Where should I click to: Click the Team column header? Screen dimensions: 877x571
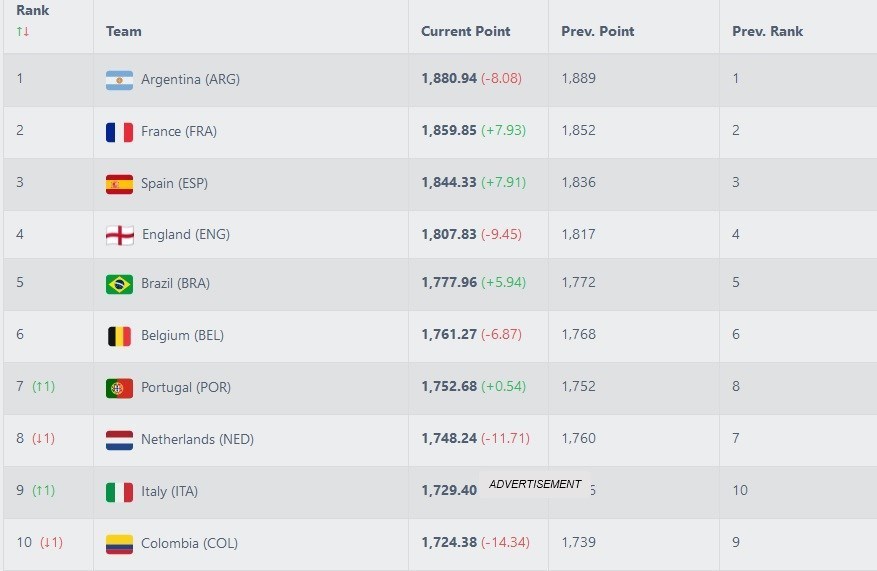click(x=124, y=31)
